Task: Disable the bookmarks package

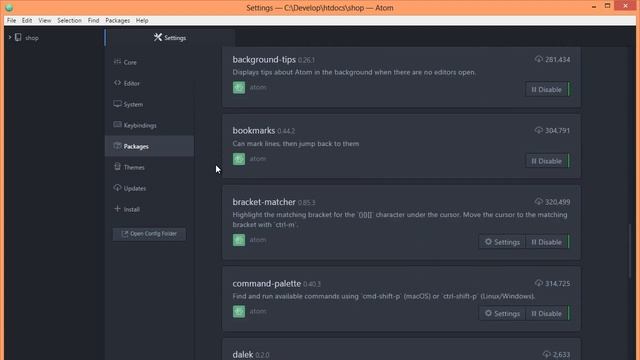Action: point(547,161)
